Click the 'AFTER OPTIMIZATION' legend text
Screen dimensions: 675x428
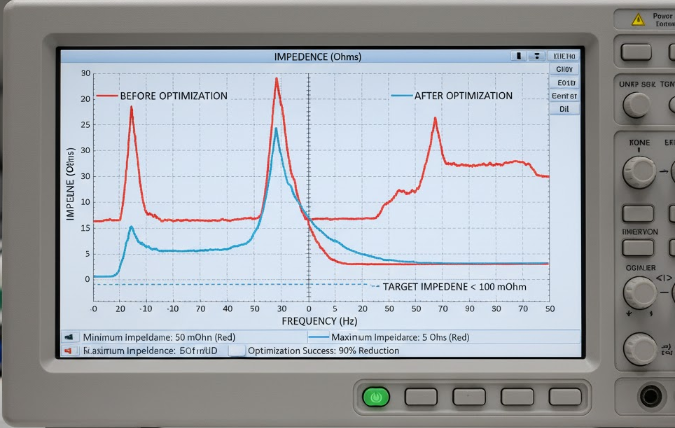tap(463, 96)
